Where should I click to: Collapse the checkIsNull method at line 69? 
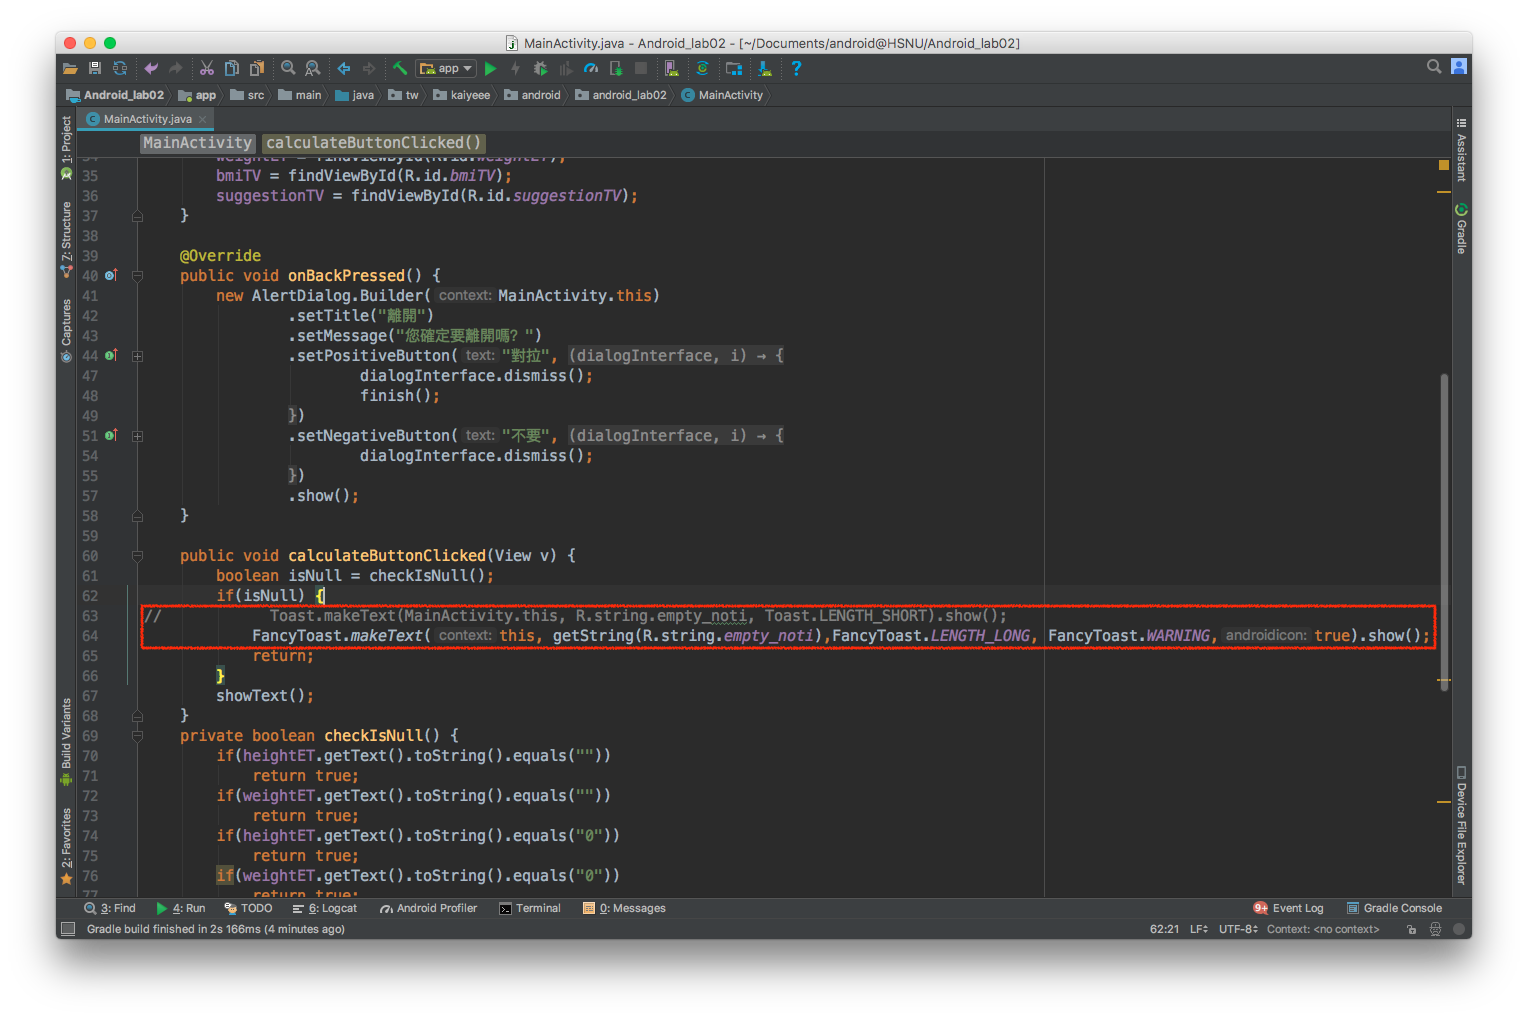tap(137, 736)
